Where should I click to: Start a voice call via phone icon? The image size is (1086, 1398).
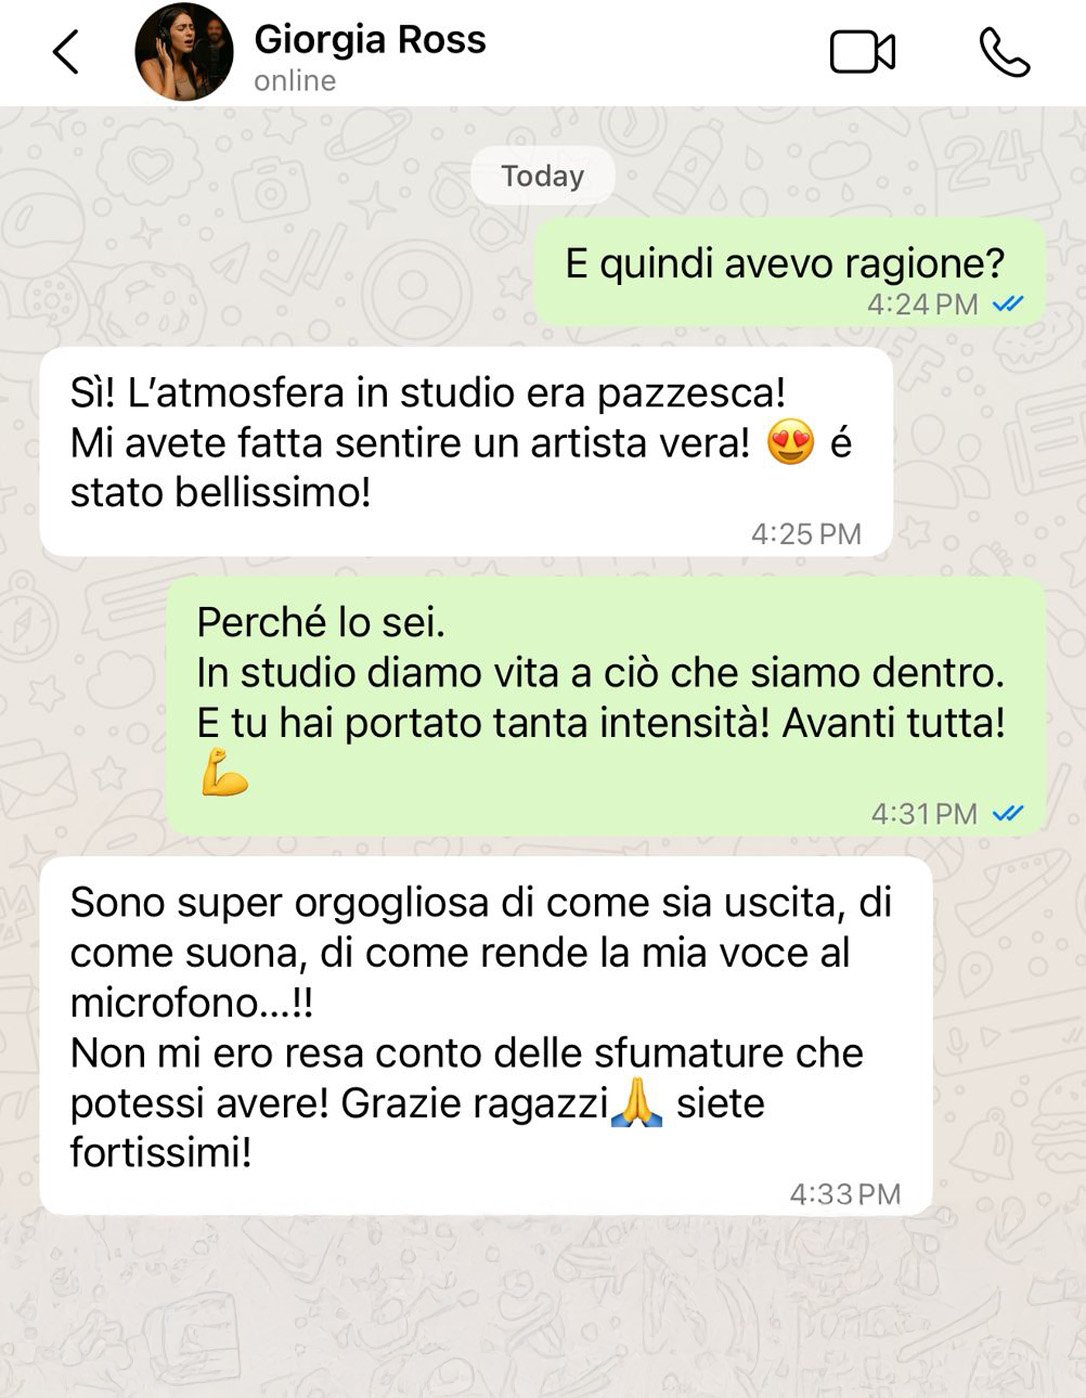pyautogui.click(x=1003, y=52)
